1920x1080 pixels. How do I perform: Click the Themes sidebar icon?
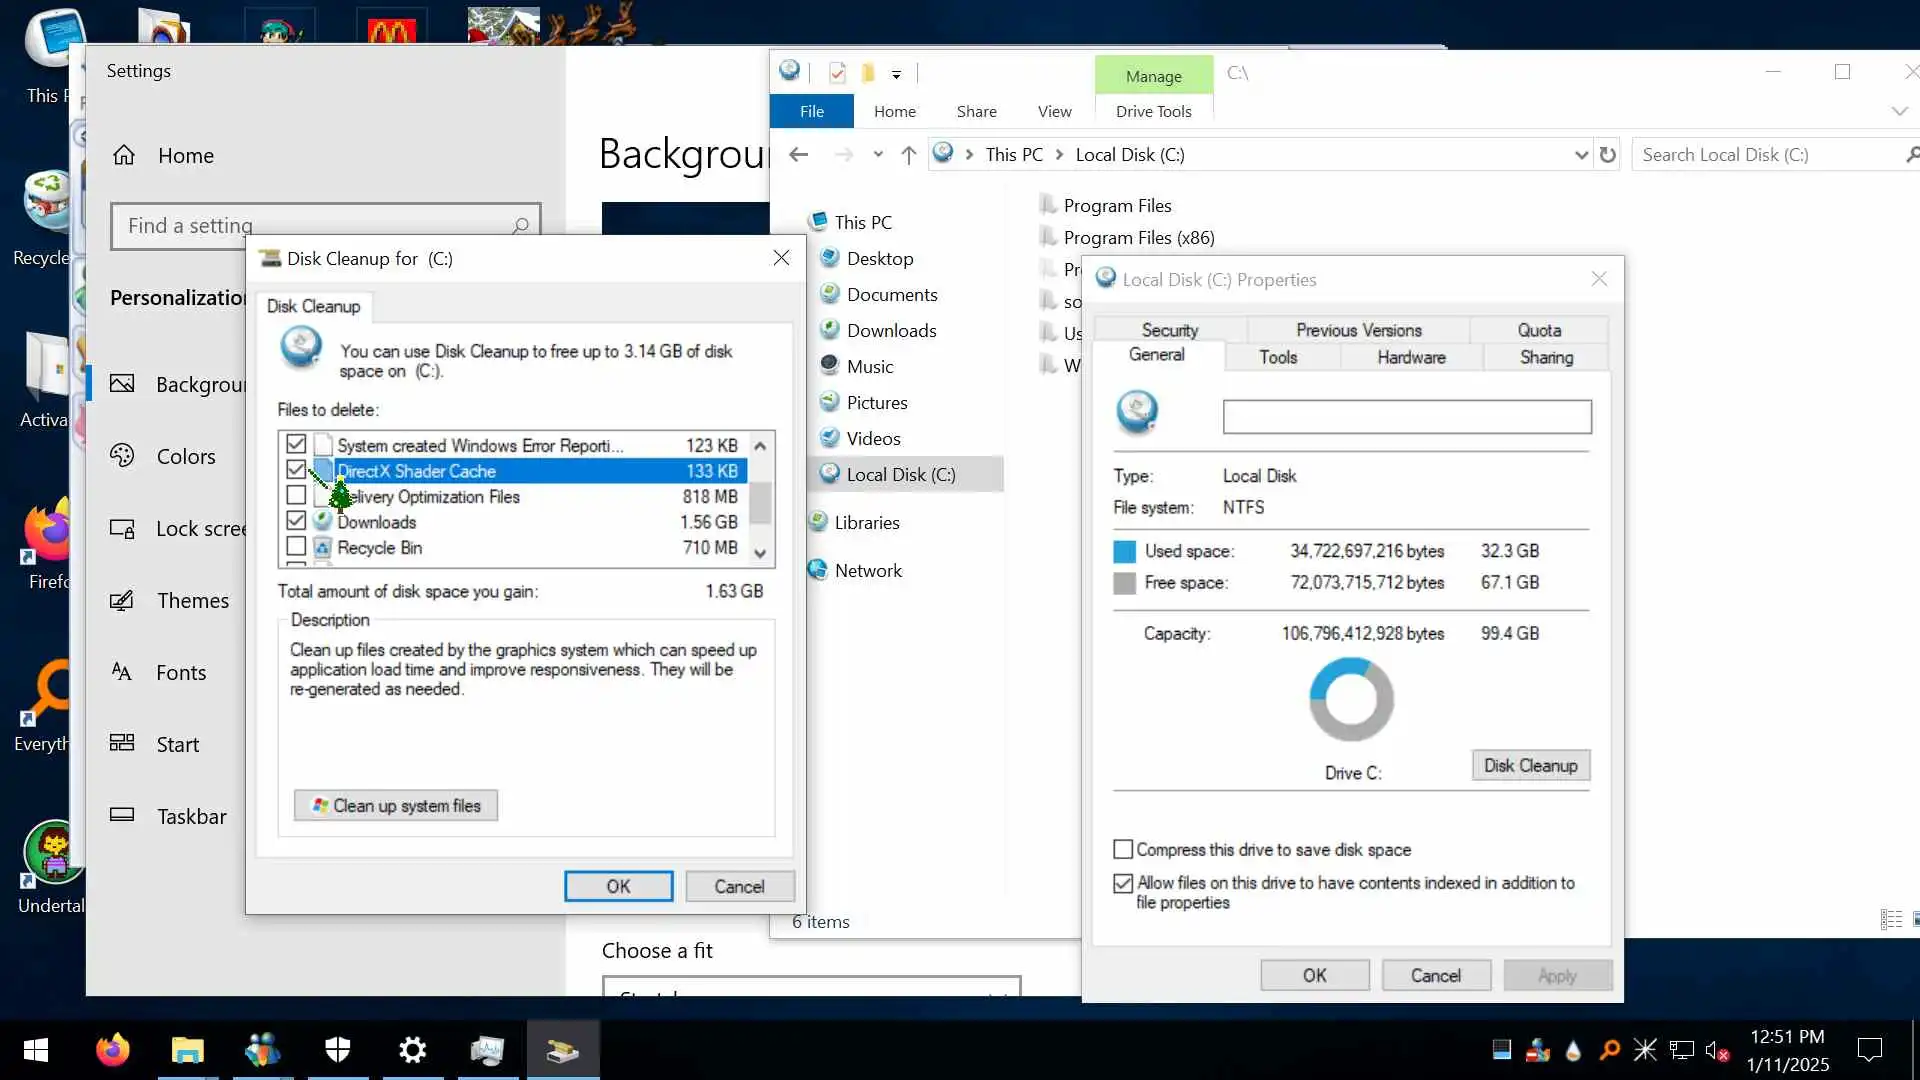(122, 600)
